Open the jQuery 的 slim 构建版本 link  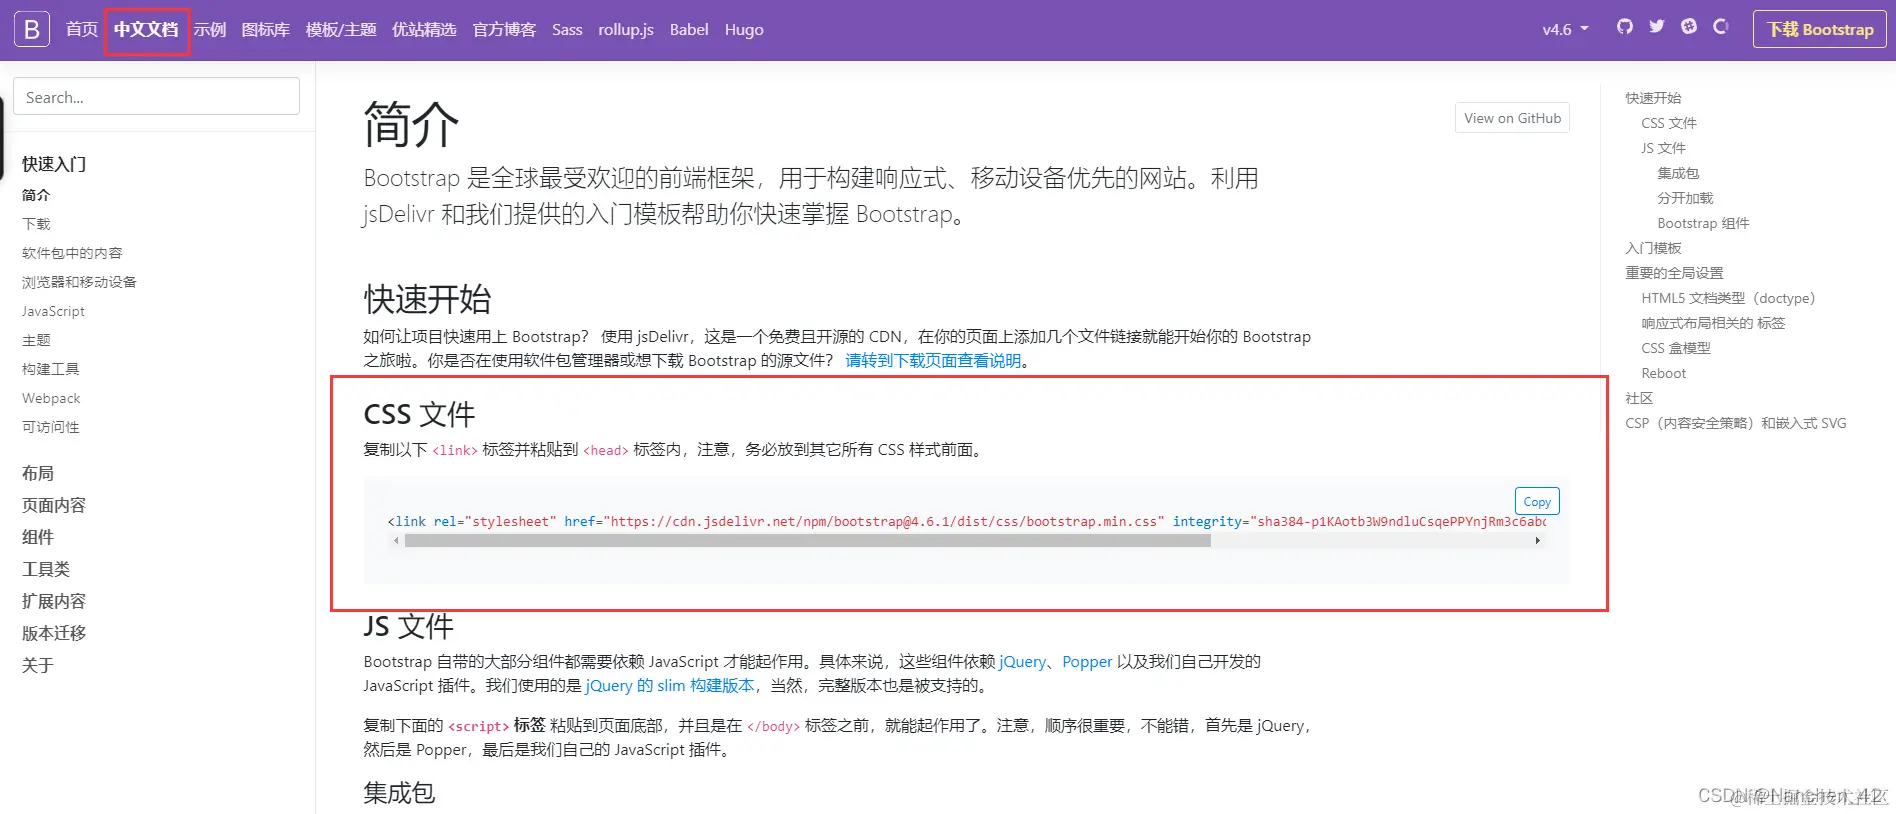pos(670,686)
